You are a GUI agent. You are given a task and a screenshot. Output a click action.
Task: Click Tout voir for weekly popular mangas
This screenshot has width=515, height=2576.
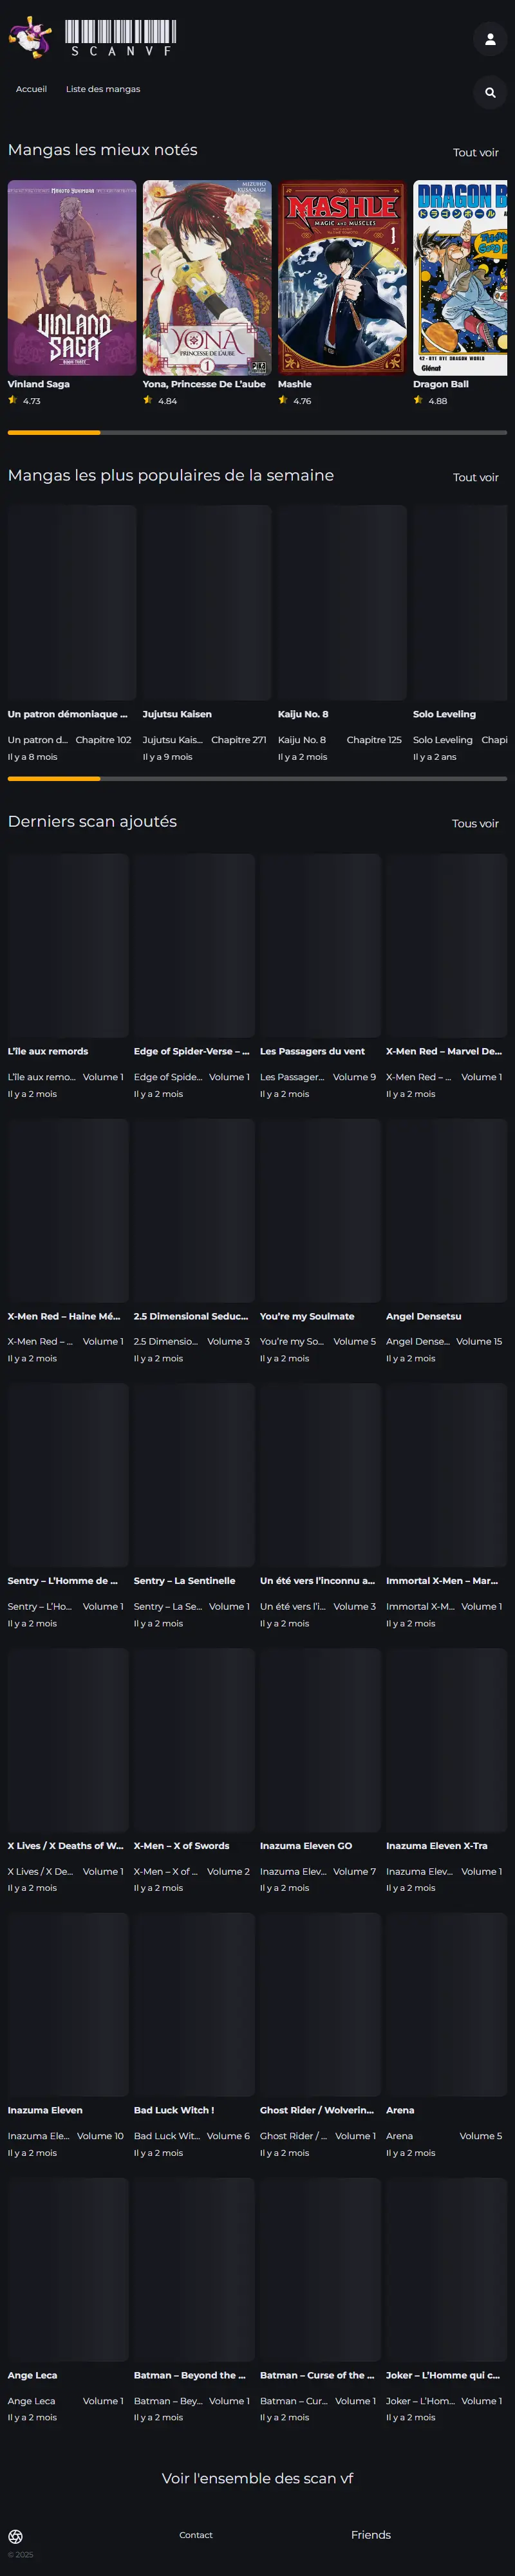point(475,477)
